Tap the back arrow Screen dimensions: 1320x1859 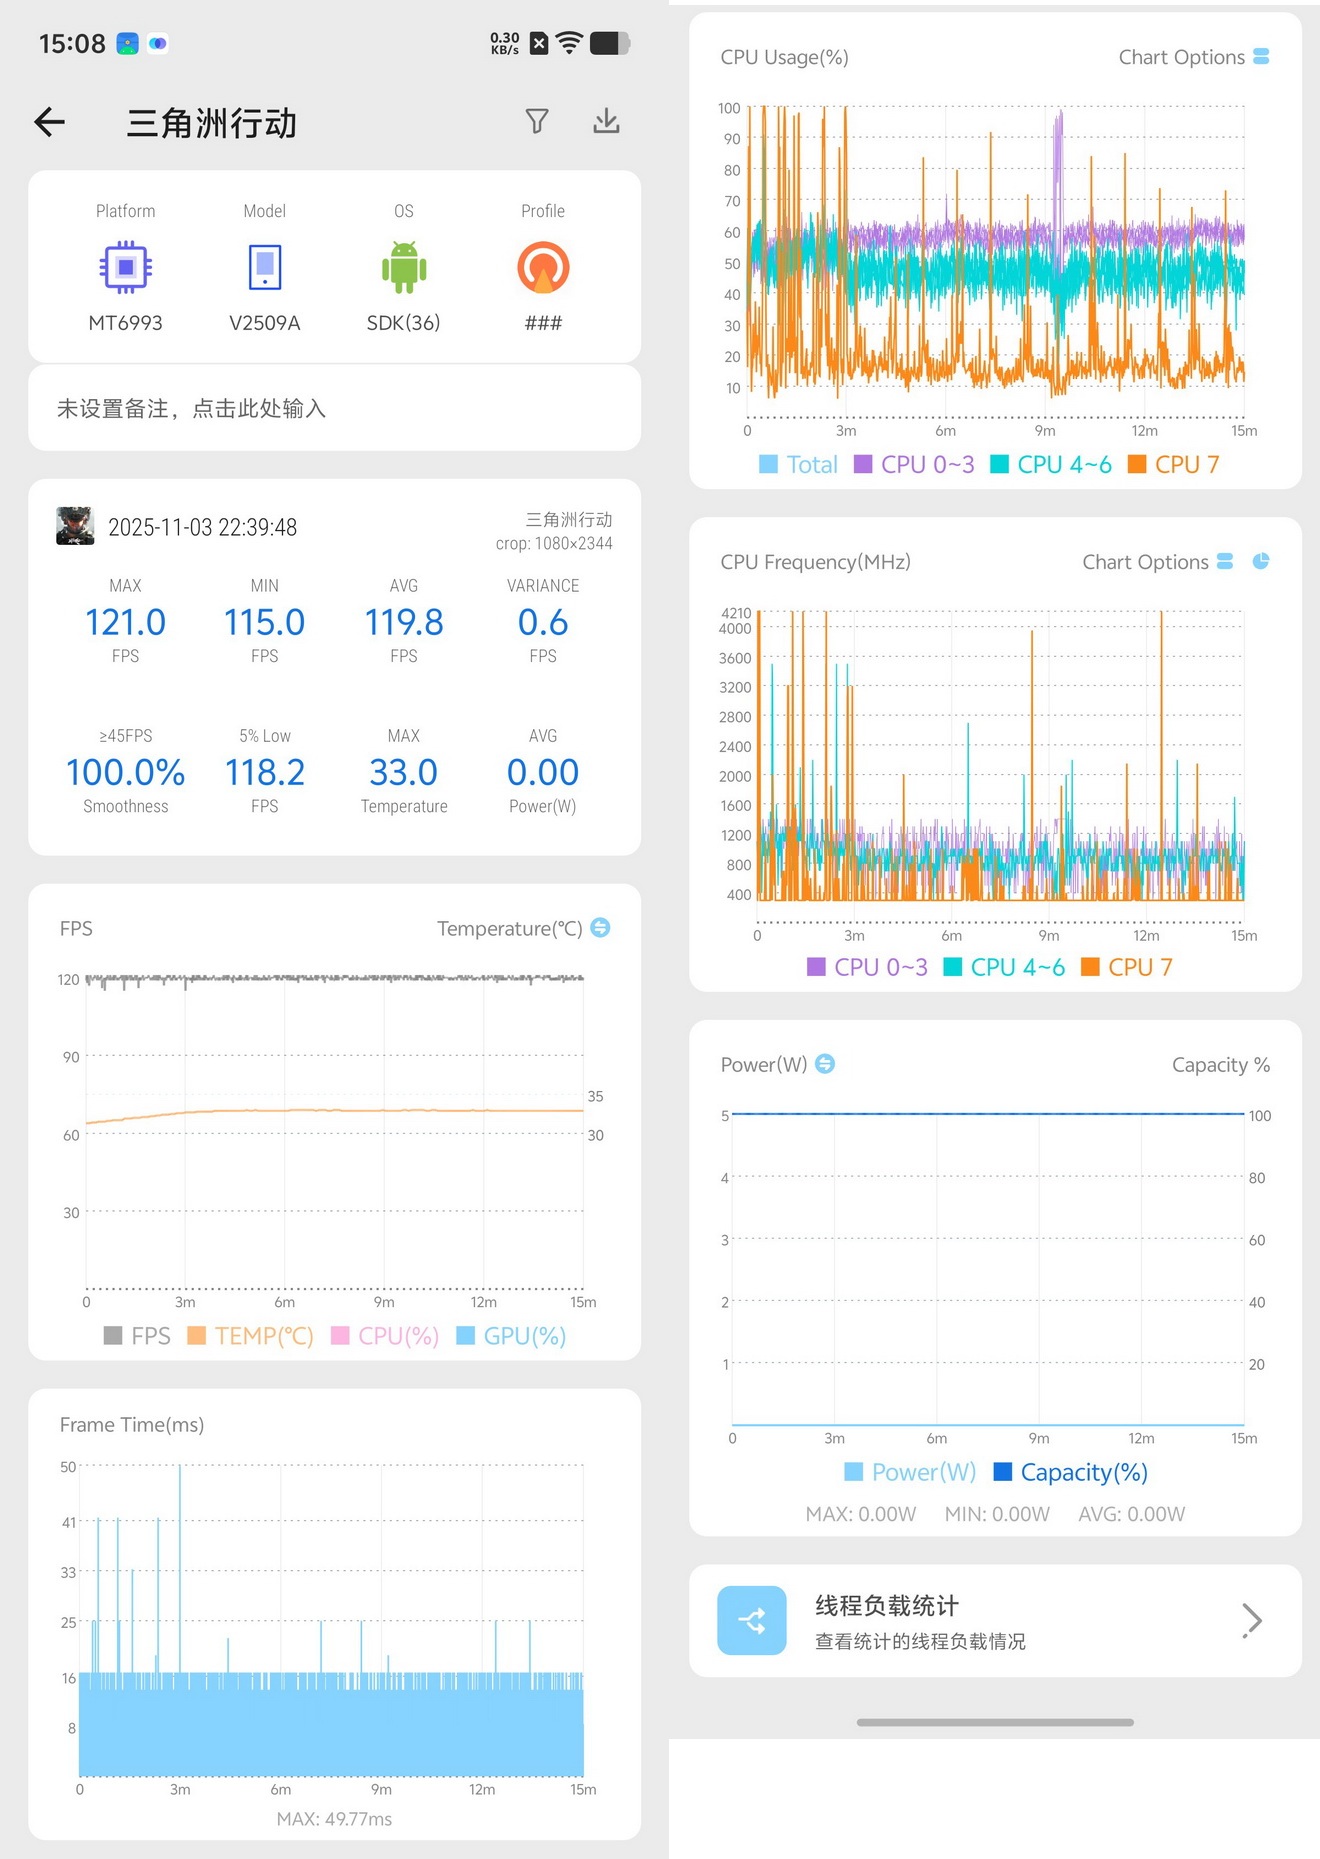coord(49,122)
